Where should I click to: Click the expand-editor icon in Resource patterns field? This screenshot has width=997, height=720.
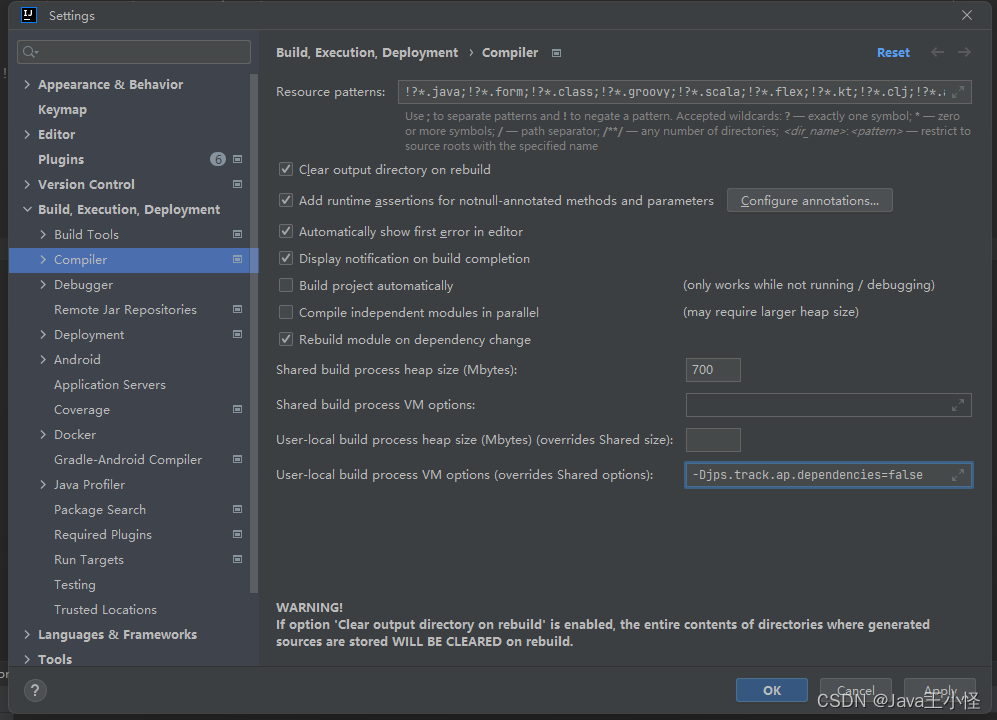(x=962, y=91)
